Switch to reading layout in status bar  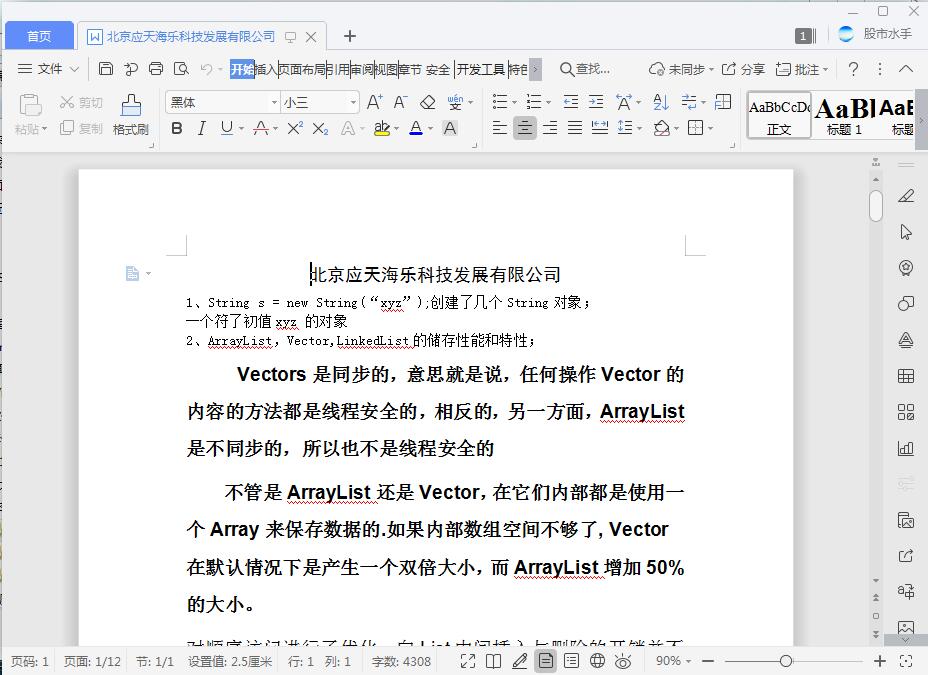[x=494, y=661]
